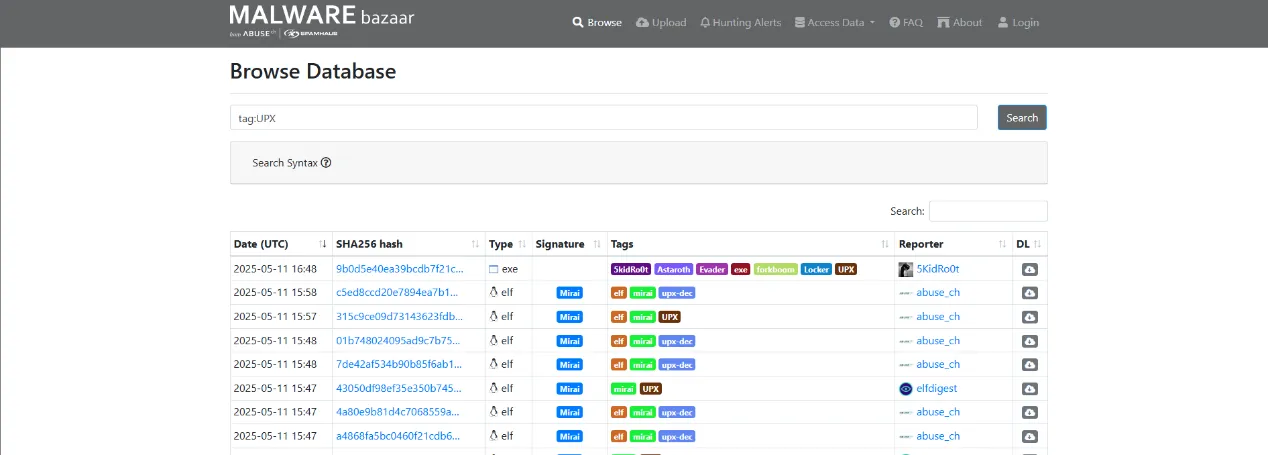Open the FAQ page
This screenshot has width=1268, height=455.
(x=906, y=22)
